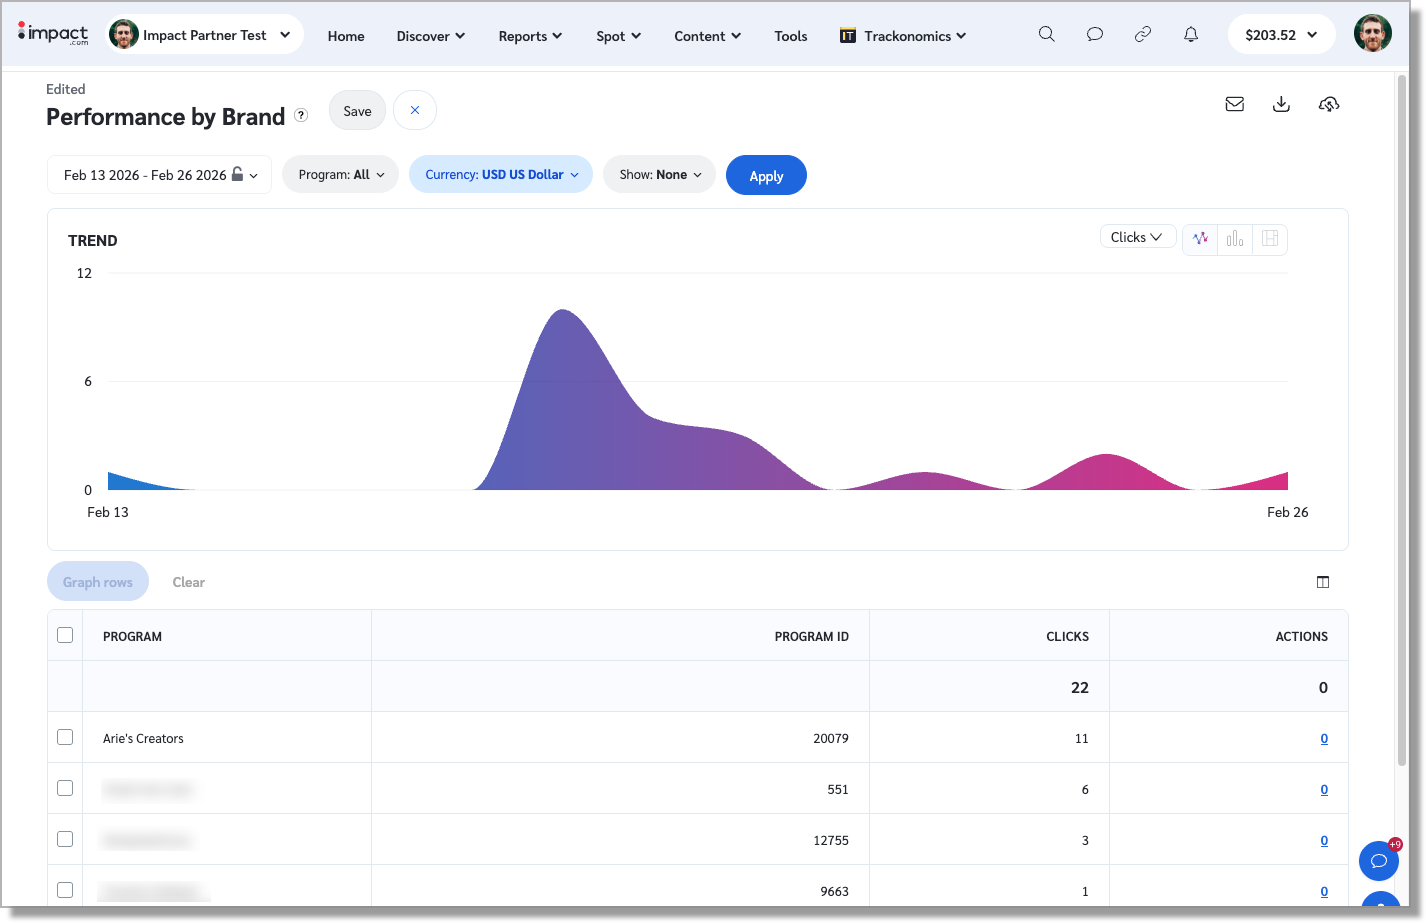Switch trend to bar chart view
This screenshot has width=1426, height=923.
pyautogui.click(x=1235, y=238)
